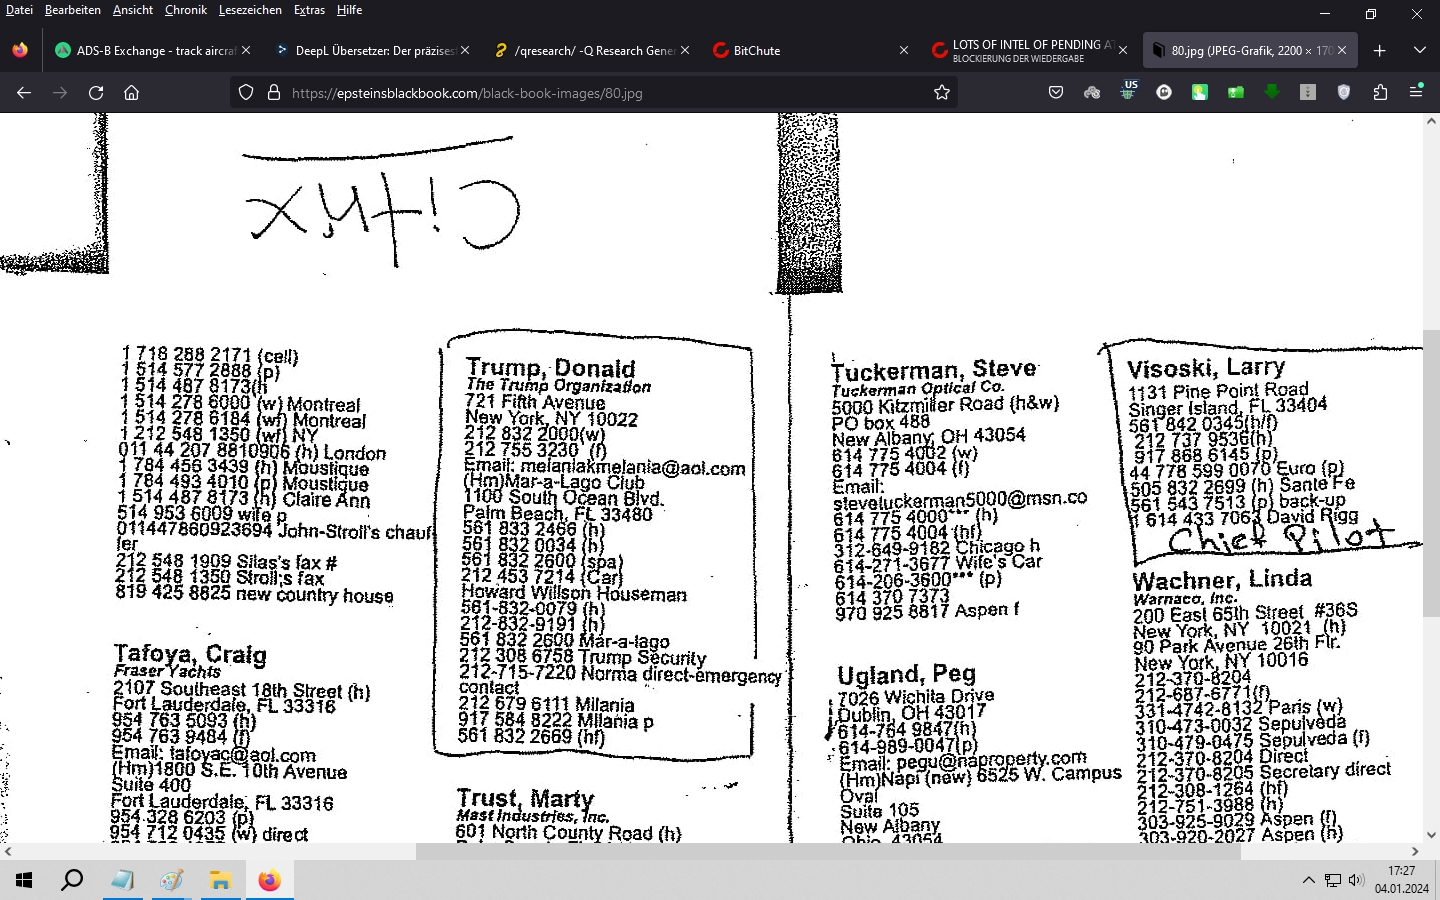Close the LOTS OF INTEL tab

coord(1123,50)
